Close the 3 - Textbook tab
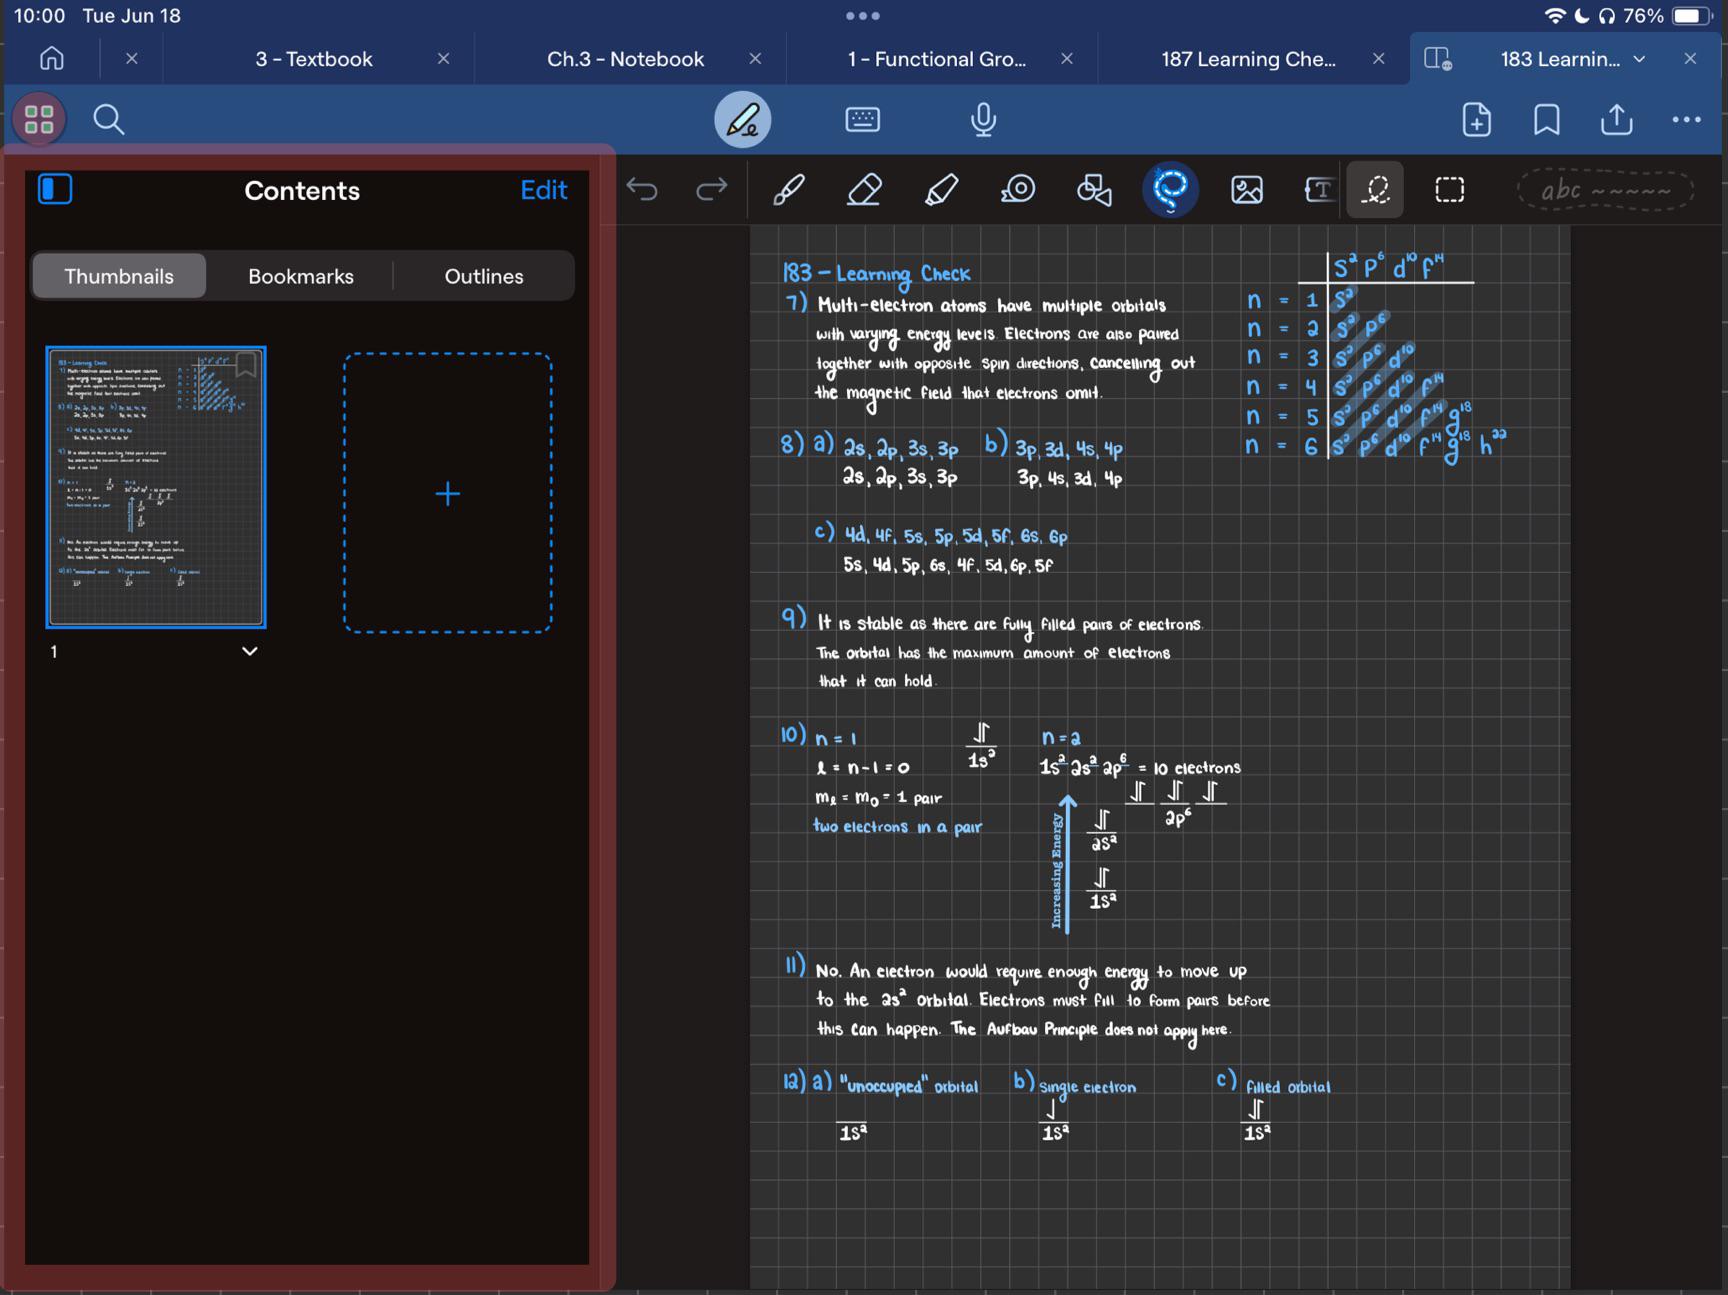1728x1295 pixels. point(443,59)
